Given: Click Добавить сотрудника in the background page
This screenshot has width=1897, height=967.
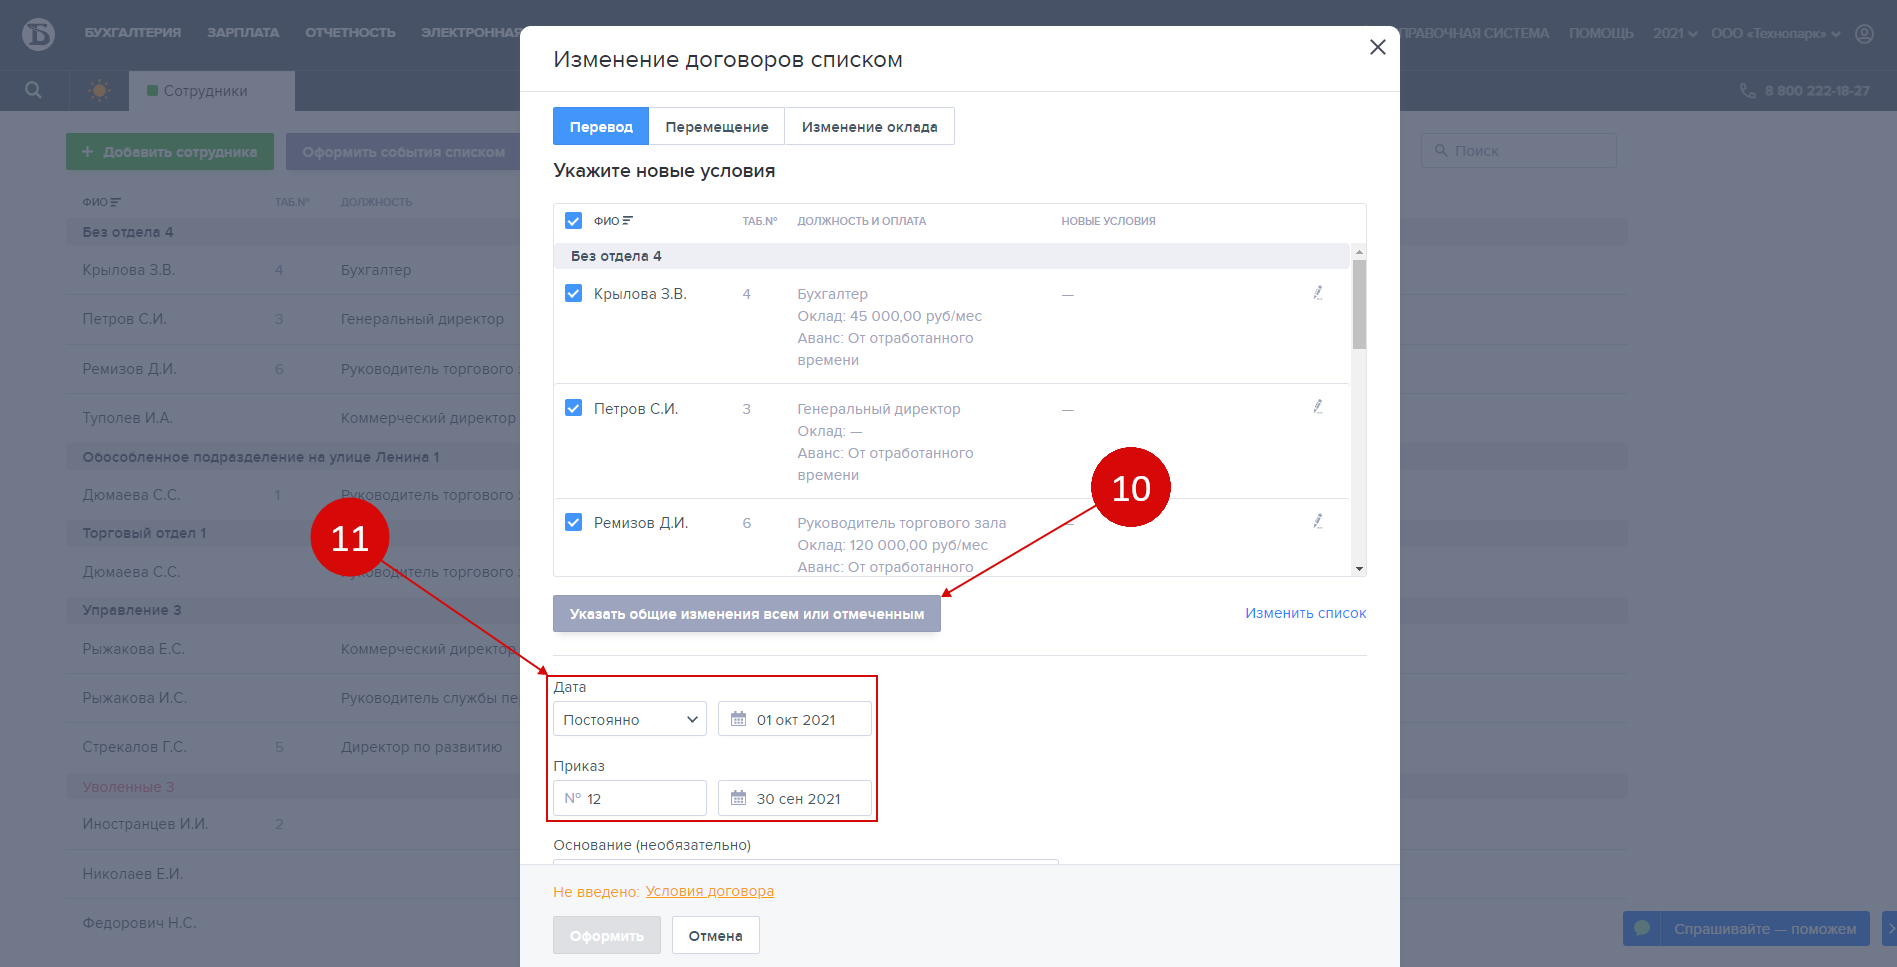Looking at the screenshot, I should point(170,151).
